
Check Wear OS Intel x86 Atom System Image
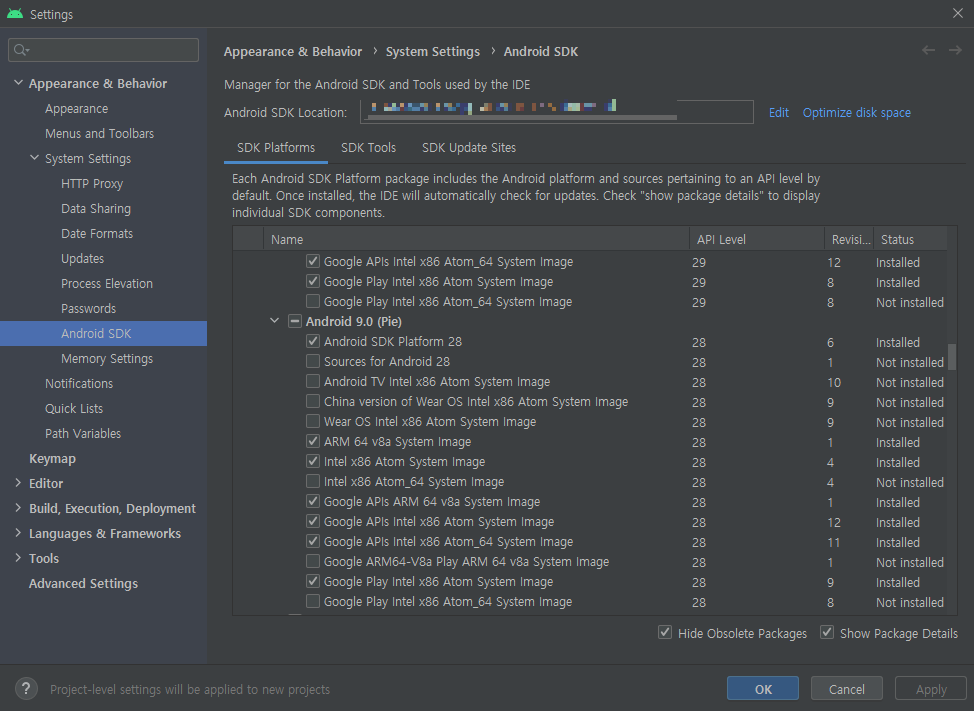313,421
